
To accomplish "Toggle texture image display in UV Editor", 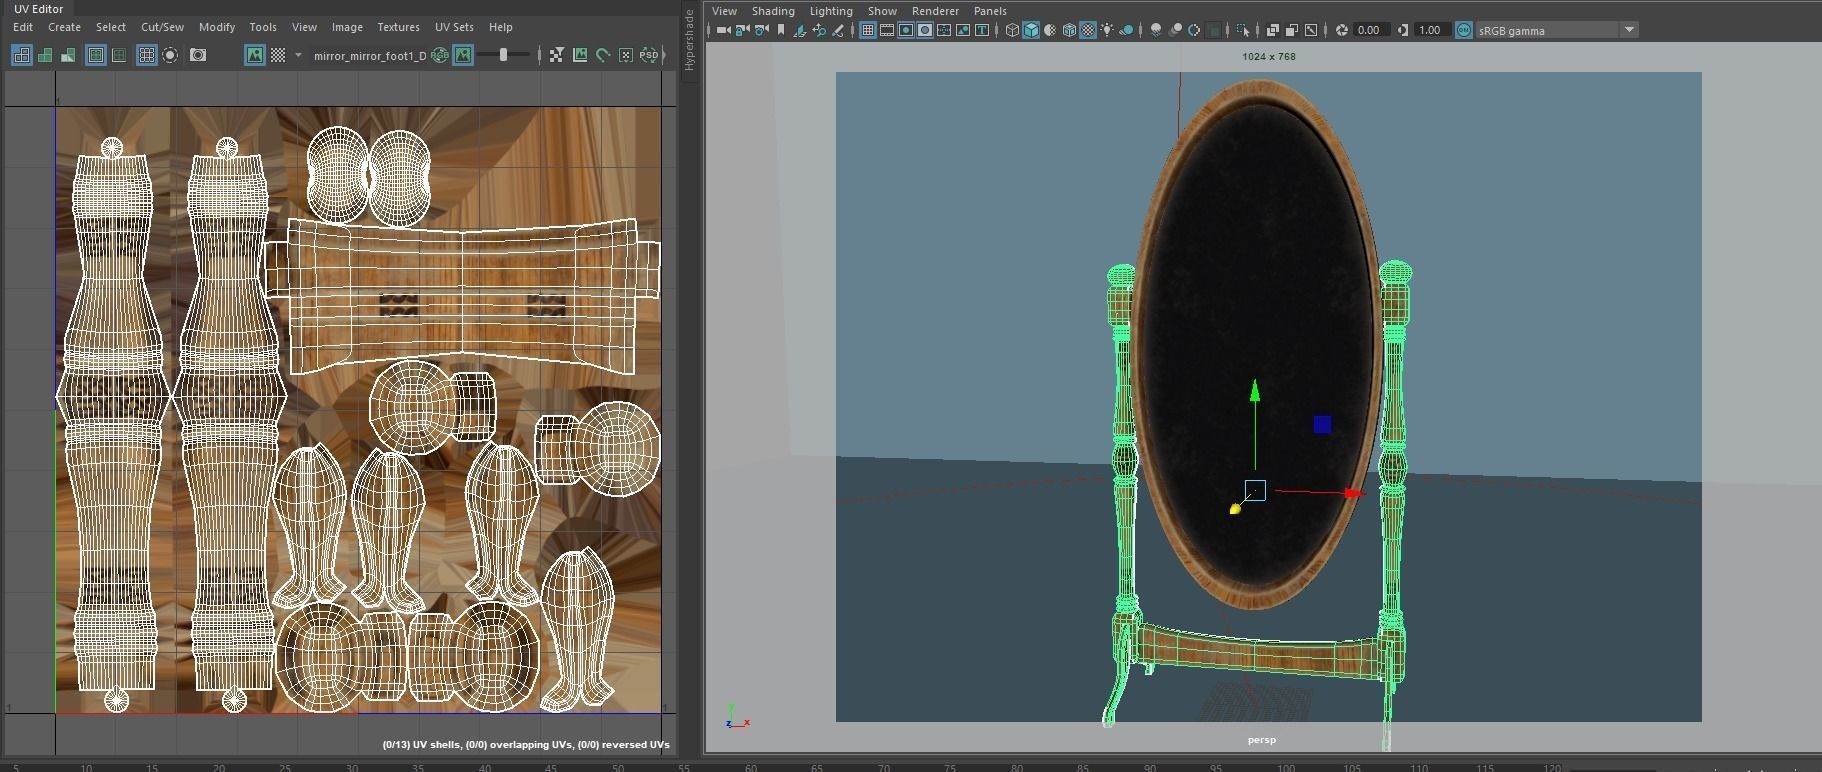I will pos(255,55).
